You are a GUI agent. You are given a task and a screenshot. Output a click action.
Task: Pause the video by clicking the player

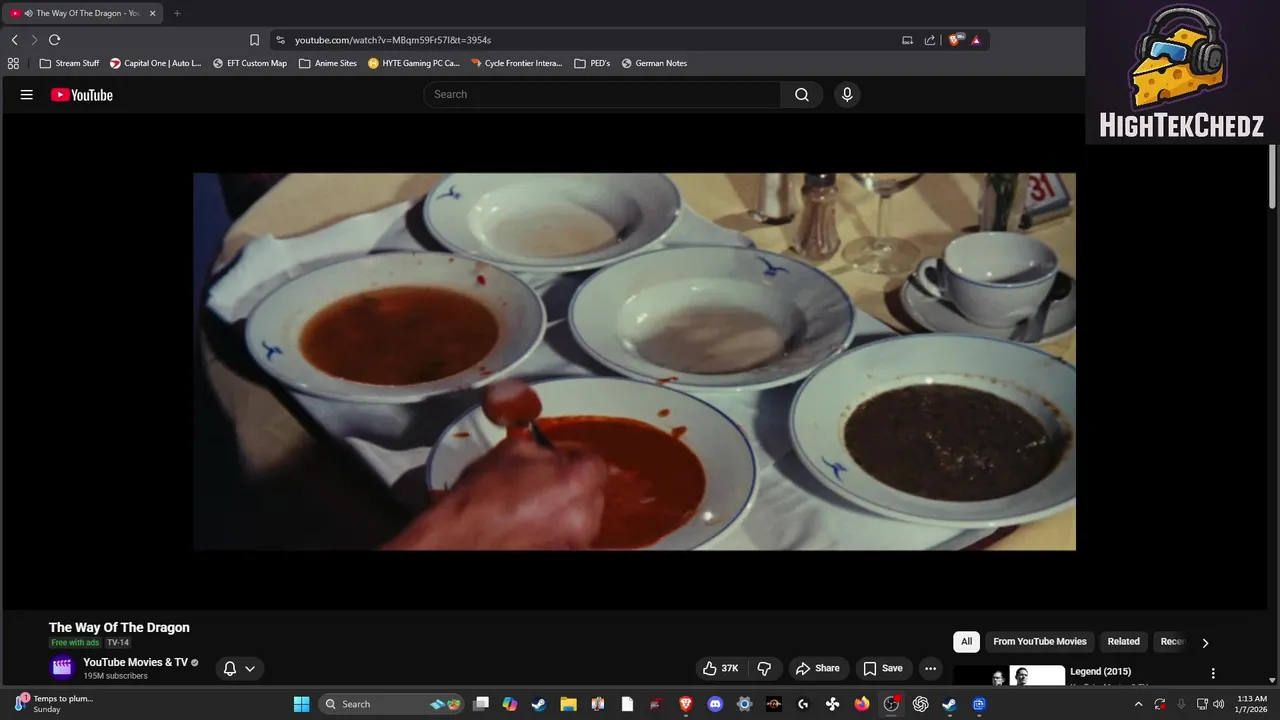pos(634,361)
